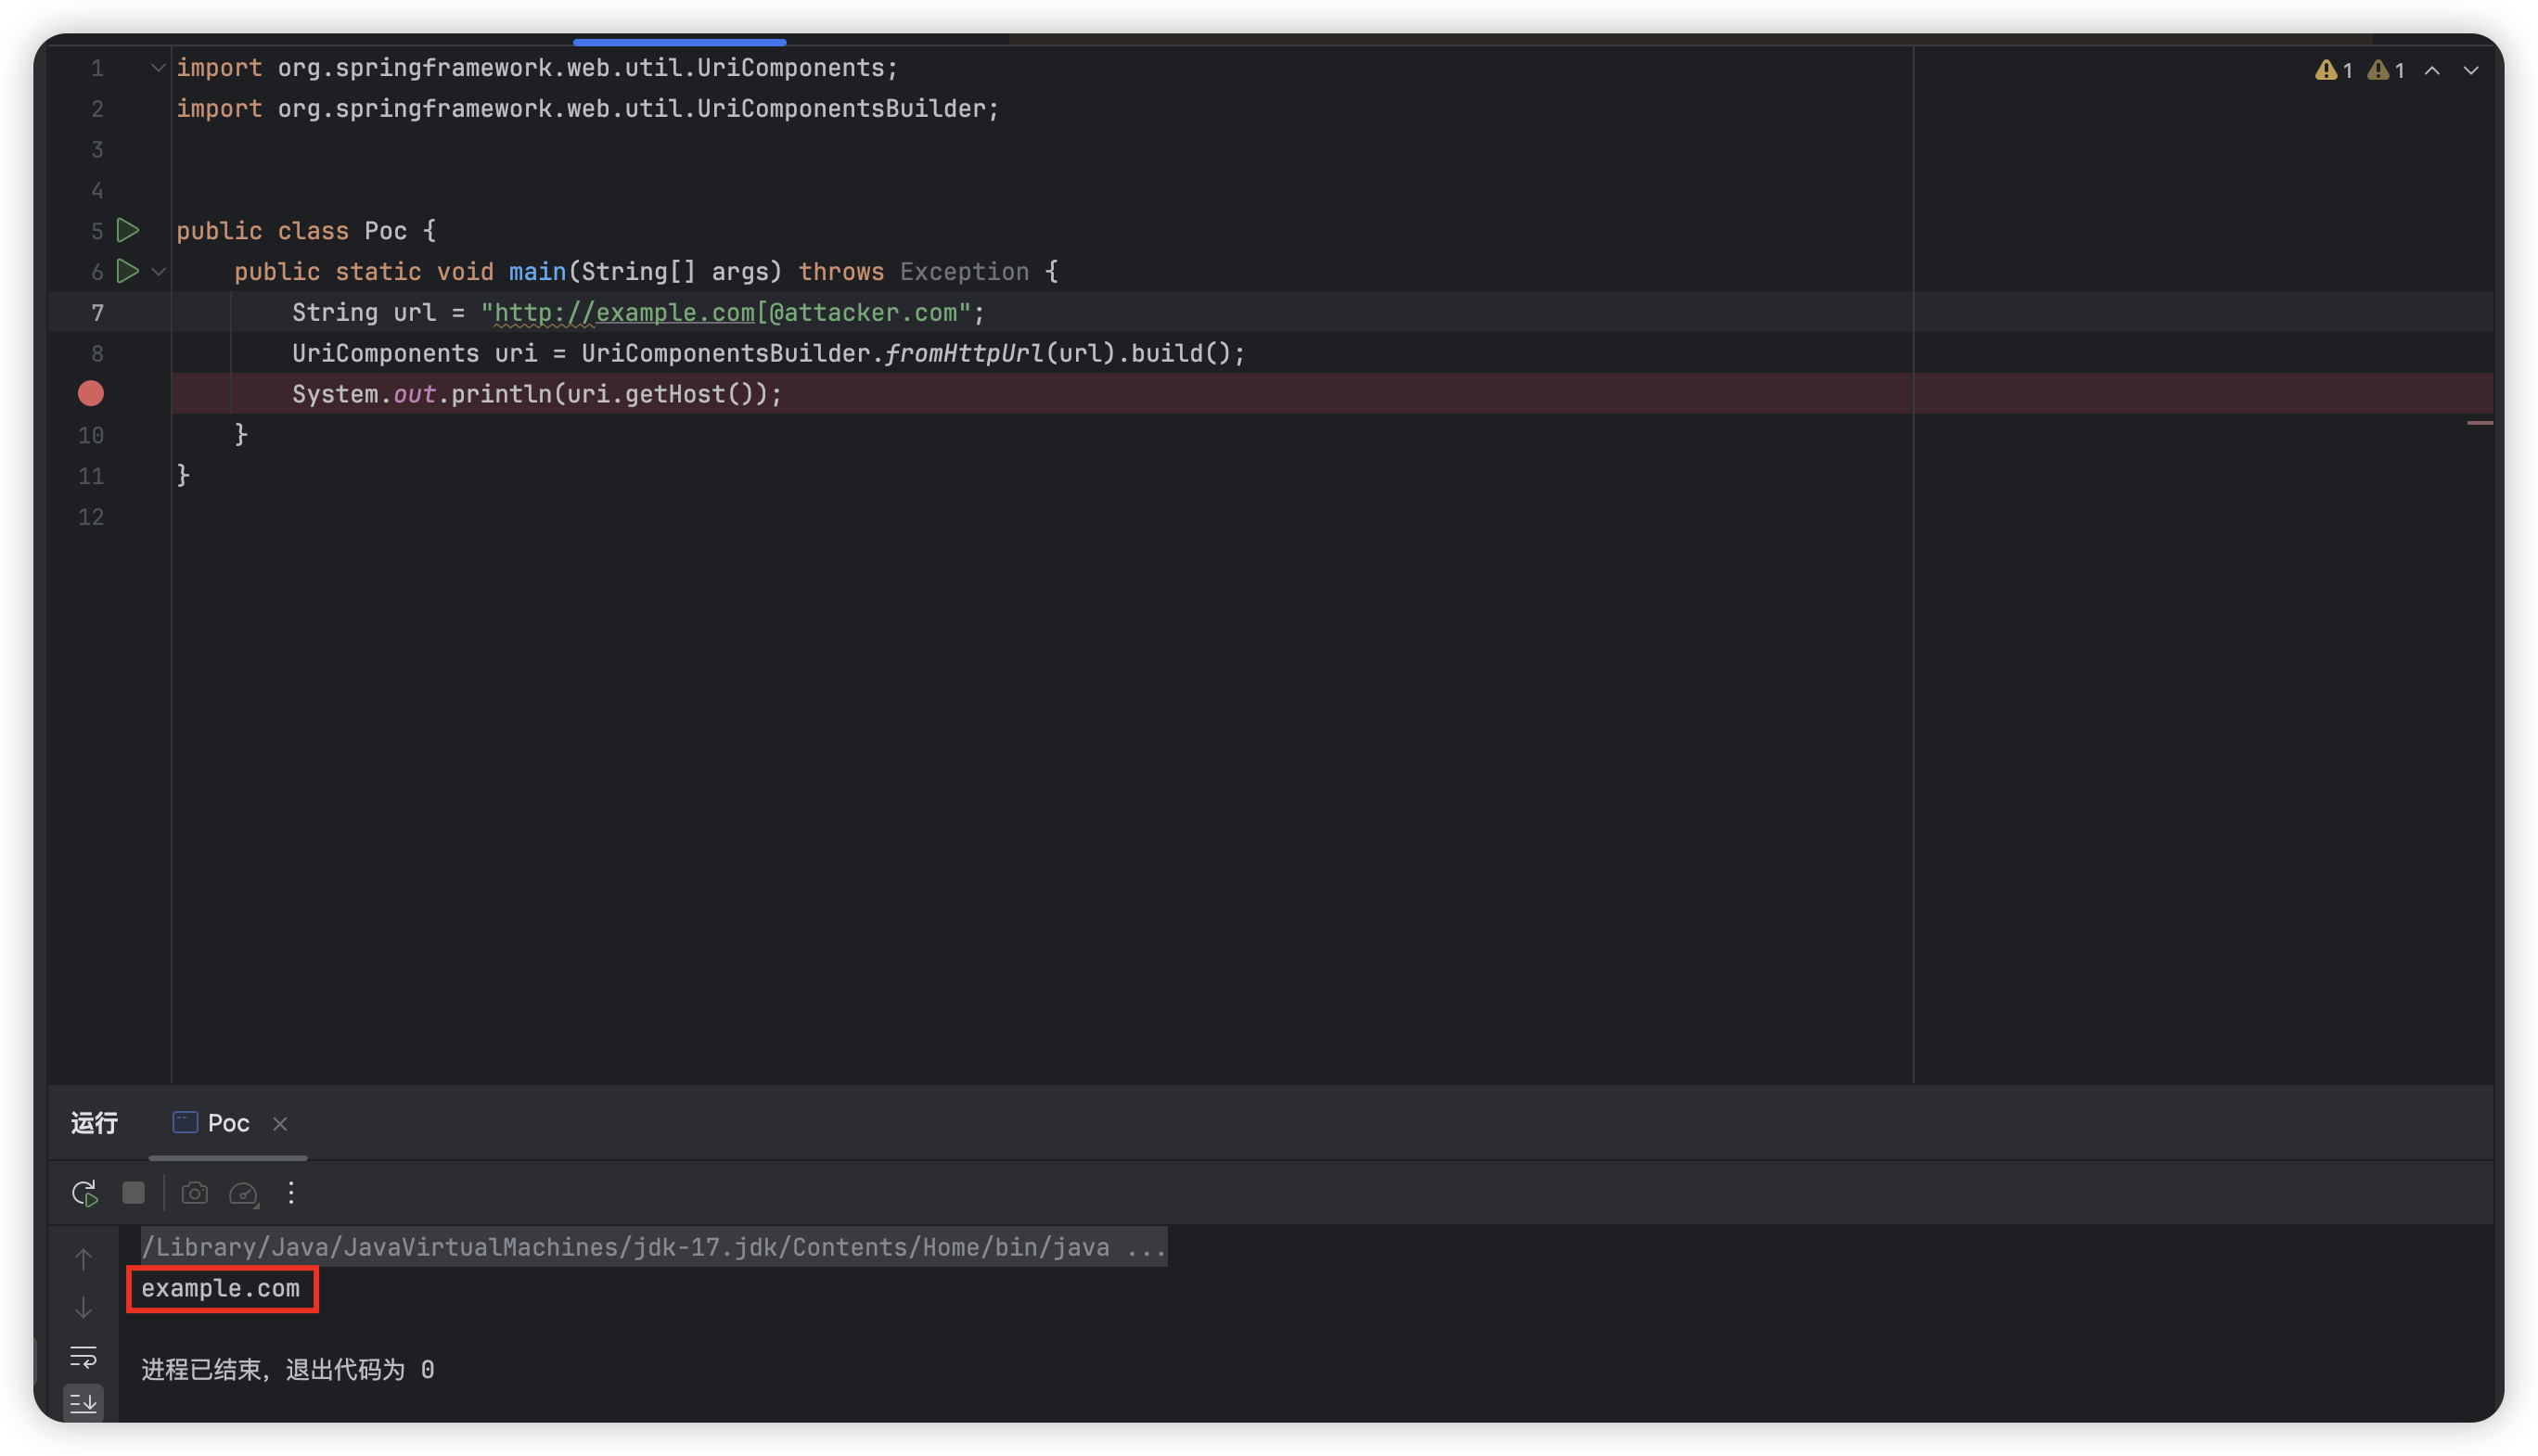This screenshot has height=1456, width=2538.
Task: Collapse the import statements fold
Action: click(x=158, y=68)
